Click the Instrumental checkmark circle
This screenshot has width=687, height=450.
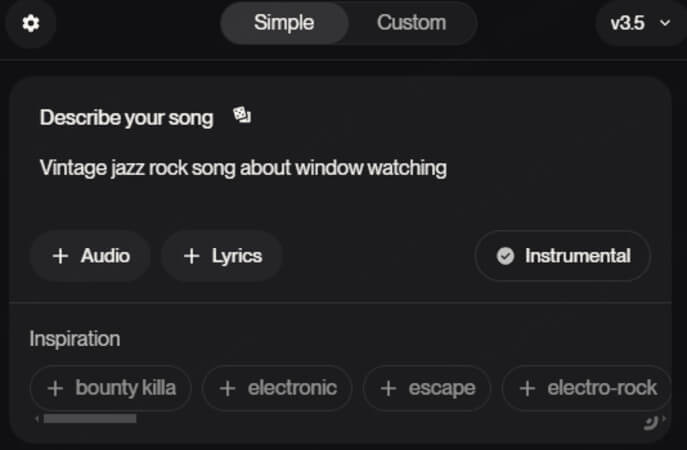(505, 256)
